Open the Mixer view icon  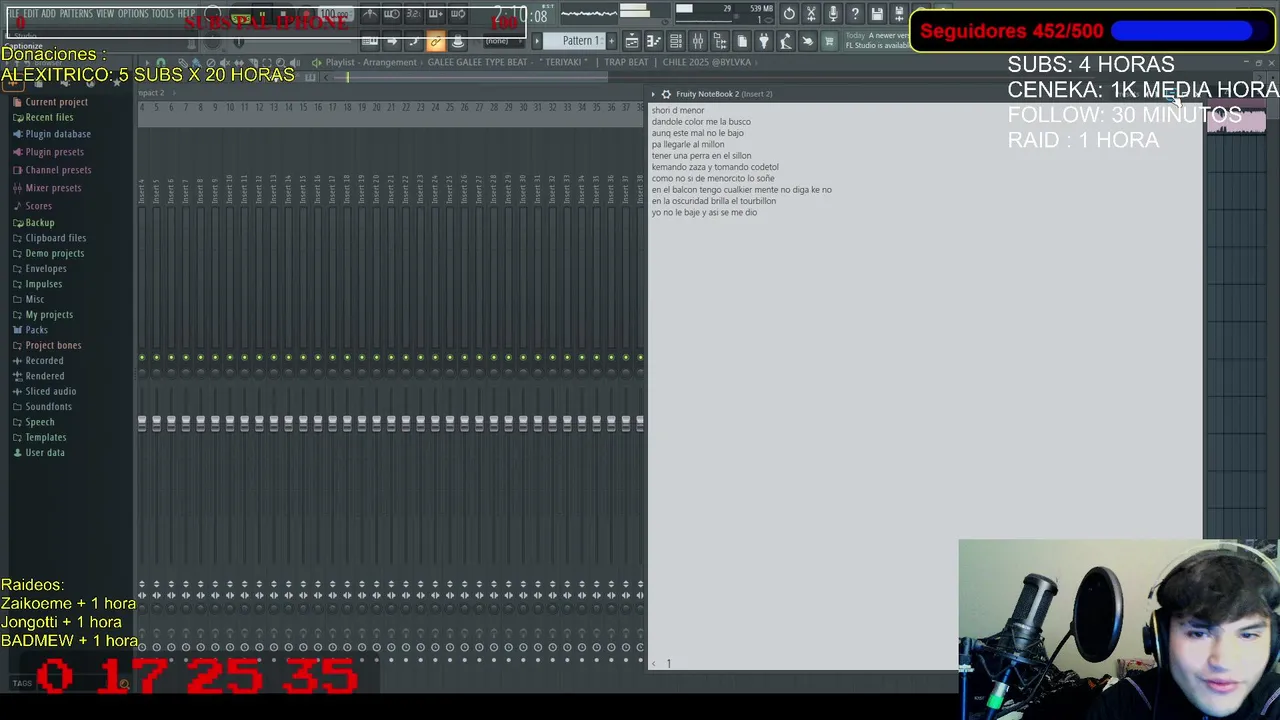click(698, 41)
